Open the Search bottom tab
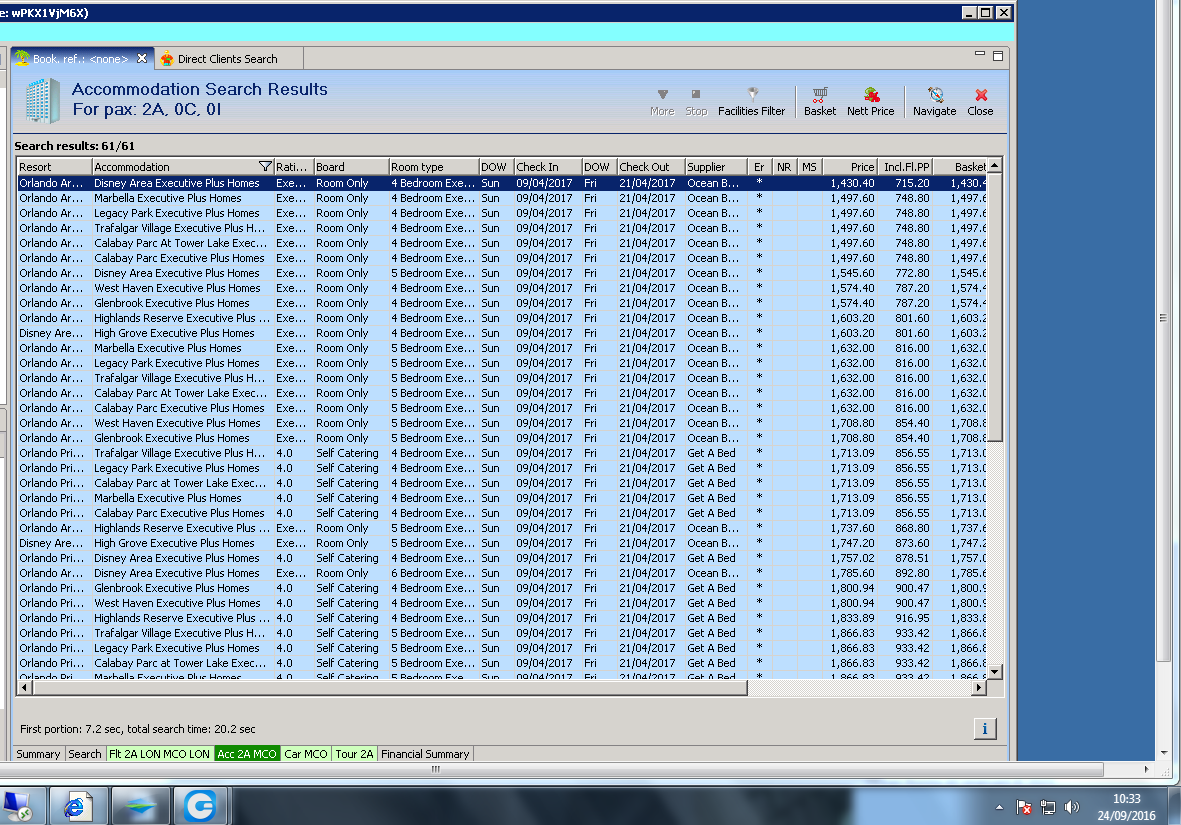1181x825 pixels. pyautogui.click(x=84, y=753)
